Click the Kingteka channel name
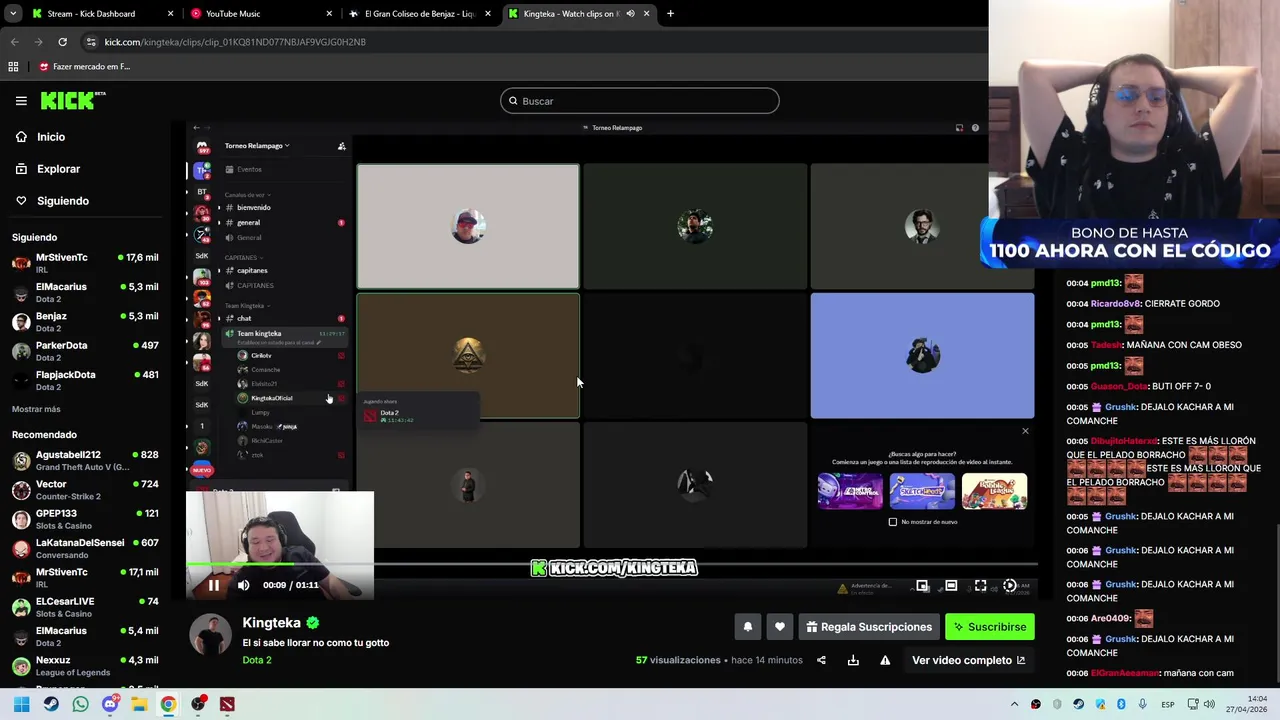The height and width of the screenshot is (720, 1280). coord(271,623)
